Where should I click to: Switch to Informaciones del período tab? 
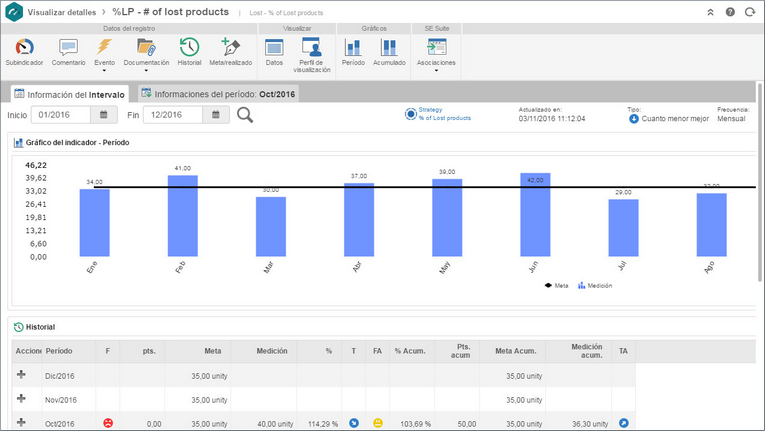pos(219,94)
